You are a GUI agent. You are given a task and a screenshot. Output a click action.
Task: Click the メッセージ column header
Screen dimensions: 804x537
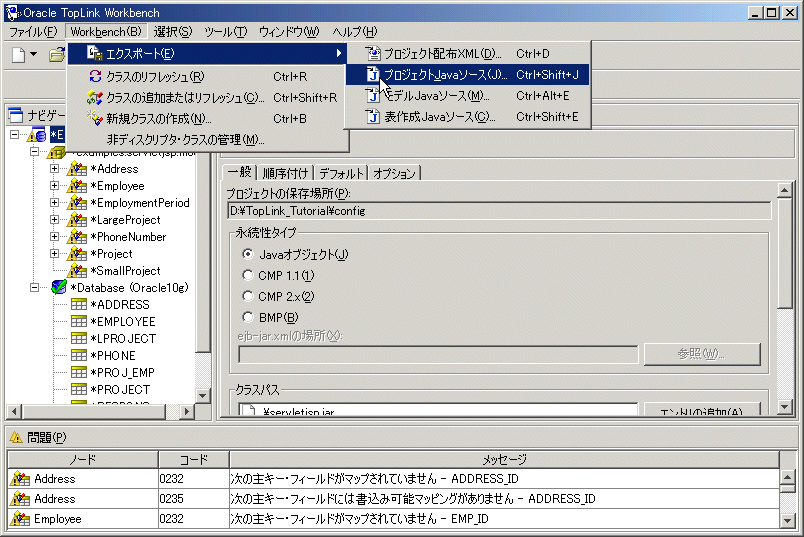click(x=505, y=460)
